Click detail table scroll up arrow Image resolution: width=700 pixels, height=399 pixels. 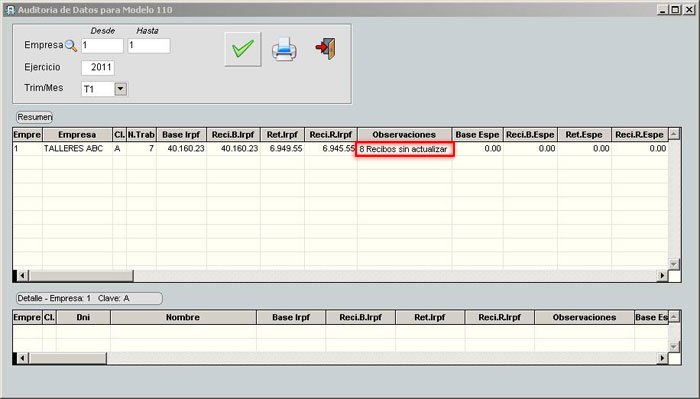pyautogui.click(x=674, y=316)
